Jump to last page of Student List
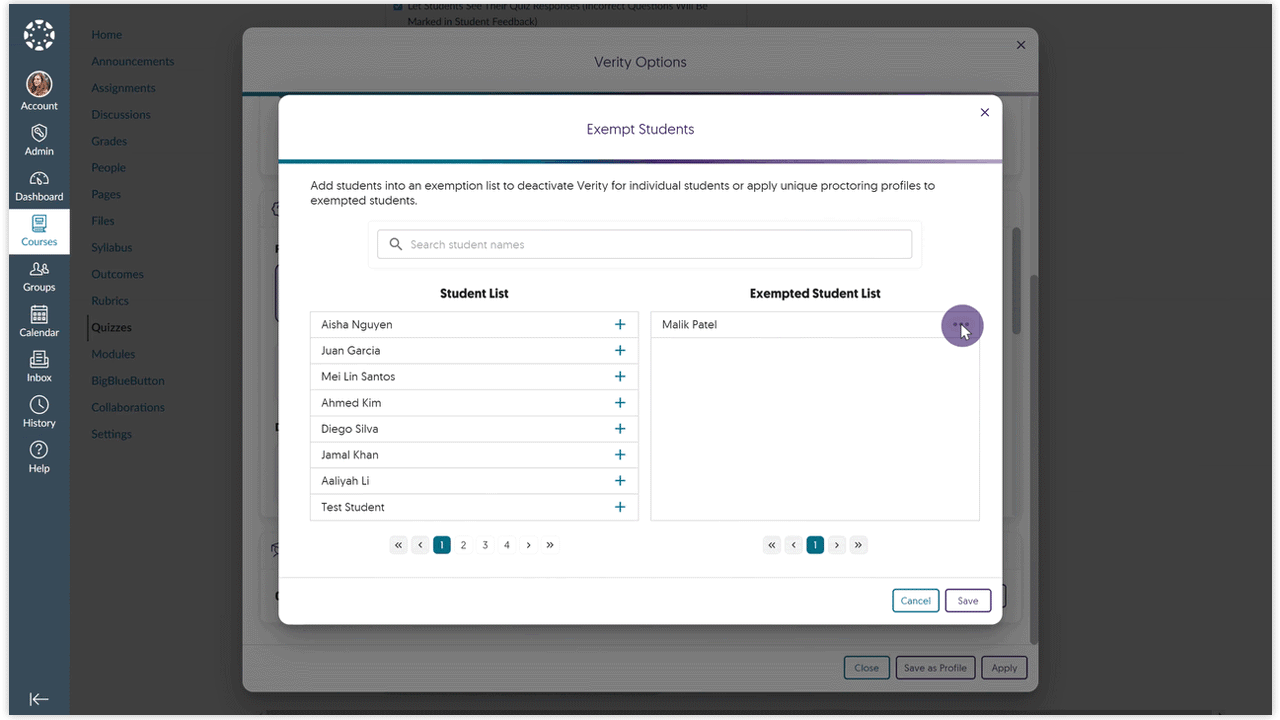1280x720 pixels. pos(550,545)
